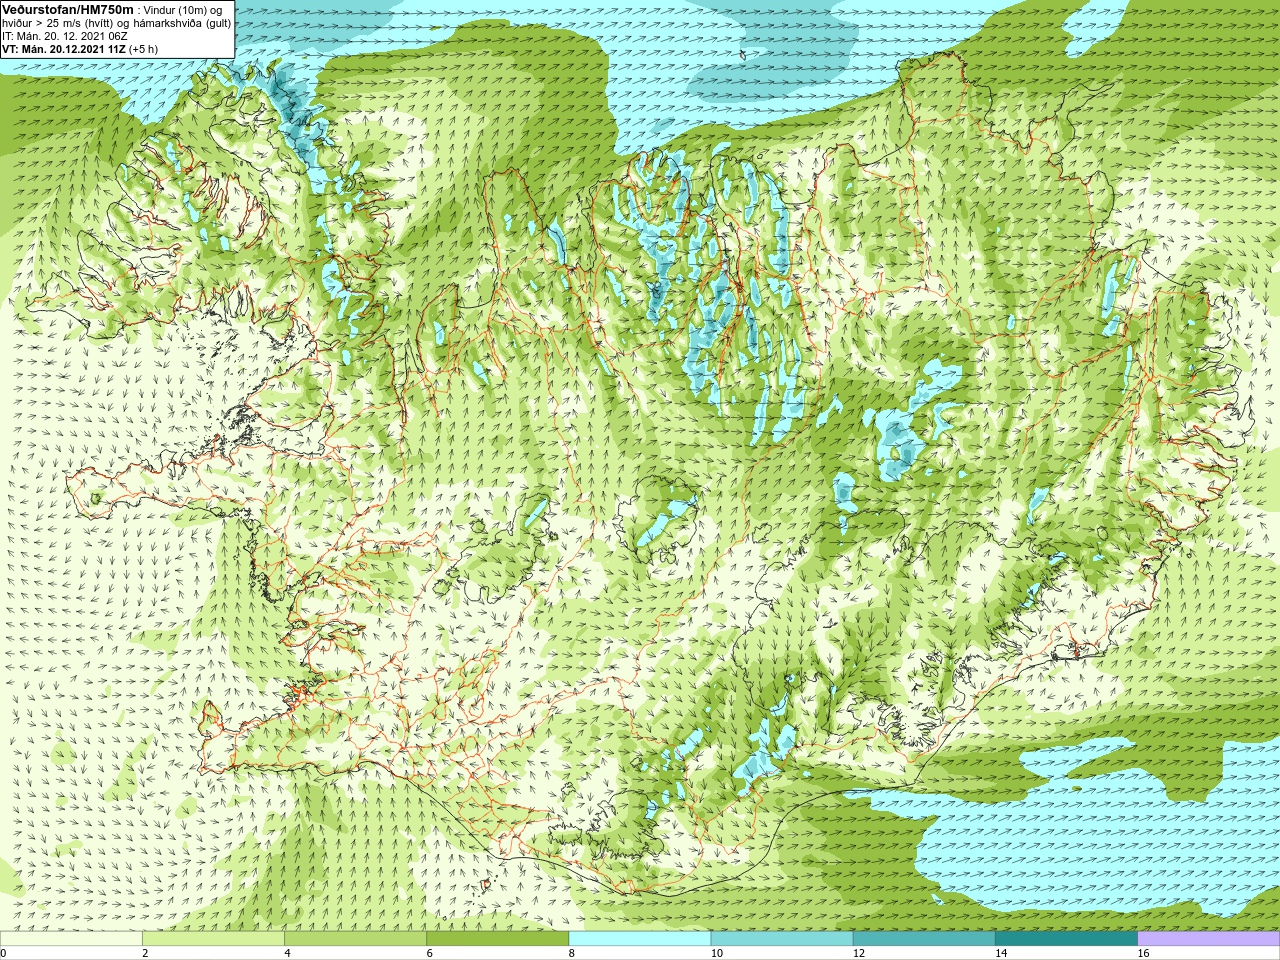Click the legend tick label '10'
Image resolution: width=1280 pixels, height=960 pixels.
click(716, 953)
